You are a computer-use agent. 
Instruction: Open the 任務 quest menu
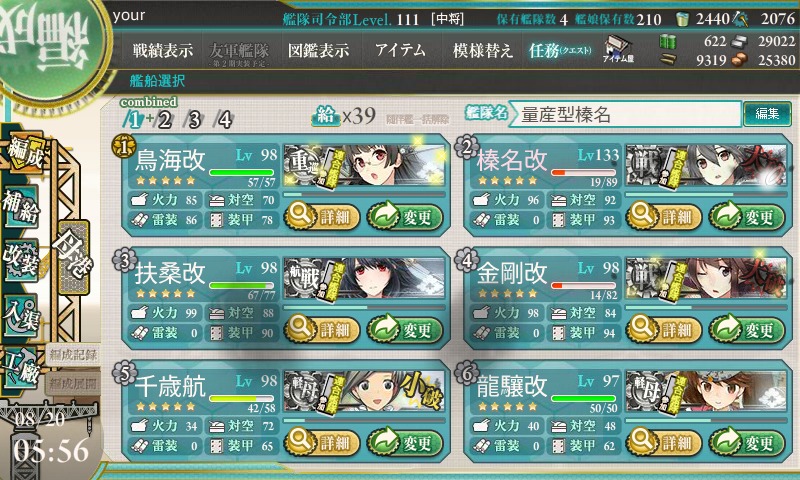tap(560, 50)
